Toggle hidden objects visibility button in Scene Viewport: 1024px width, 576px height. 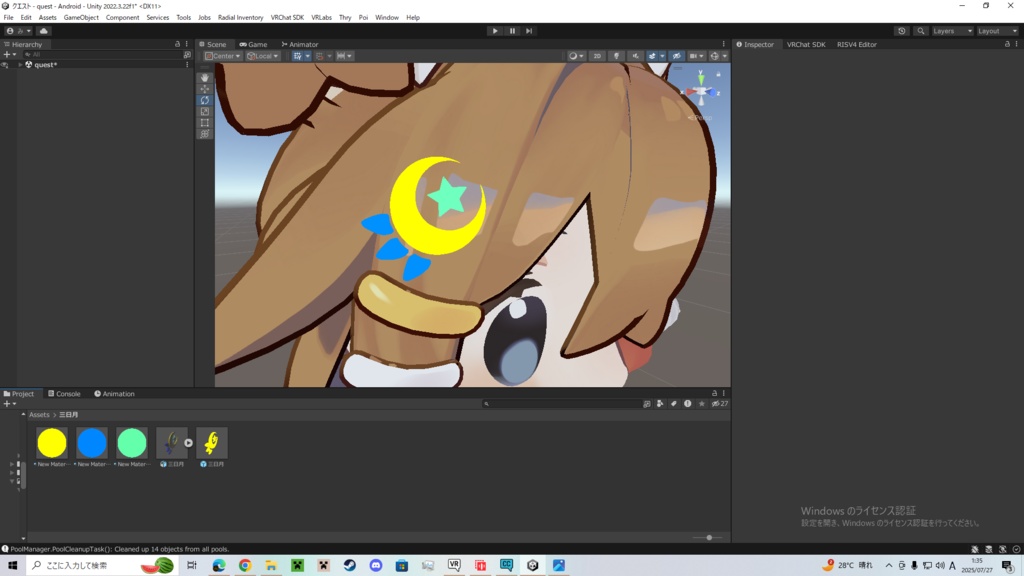coord(677,56)
